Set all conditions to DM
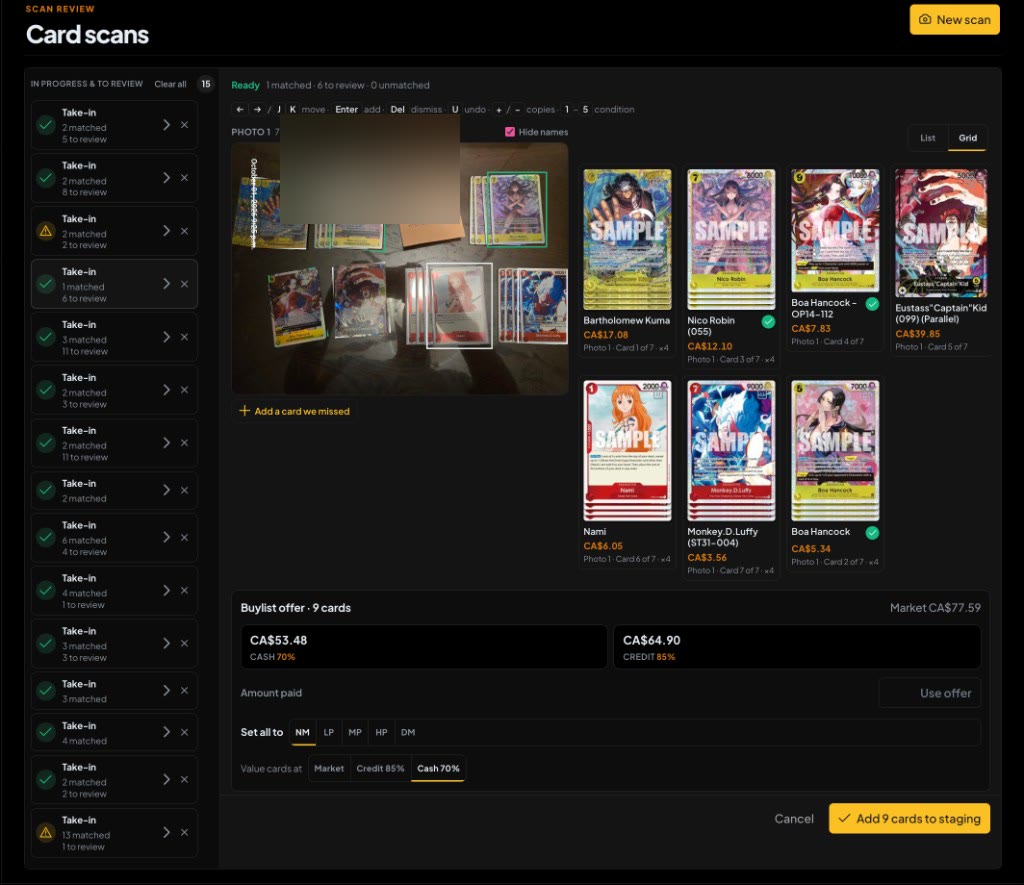1024x885 pixels. point(408,732)
